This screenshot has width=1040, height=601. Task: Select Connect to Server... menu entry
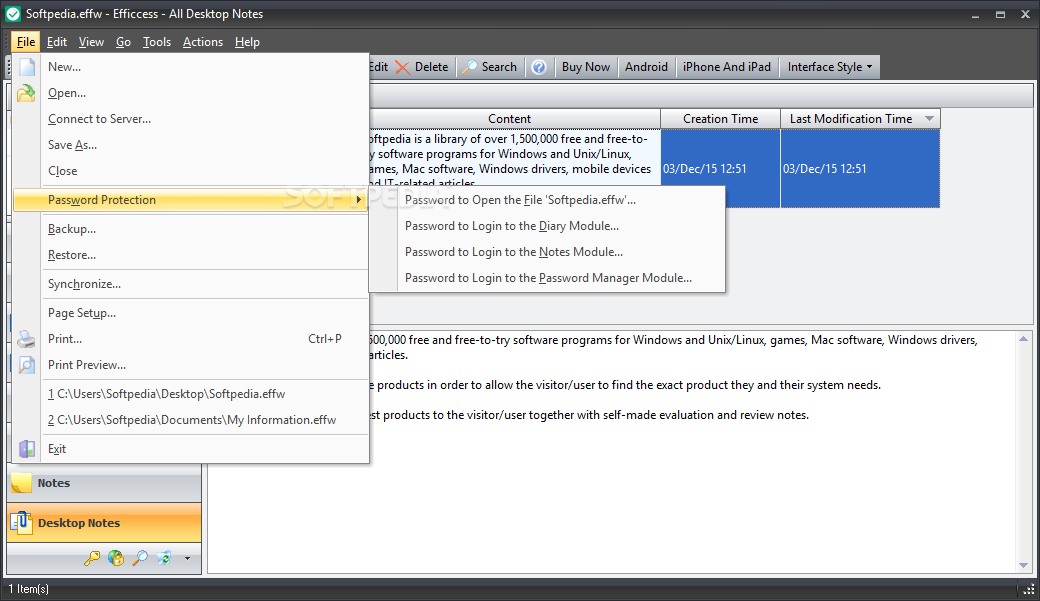[x=191, y=119]
